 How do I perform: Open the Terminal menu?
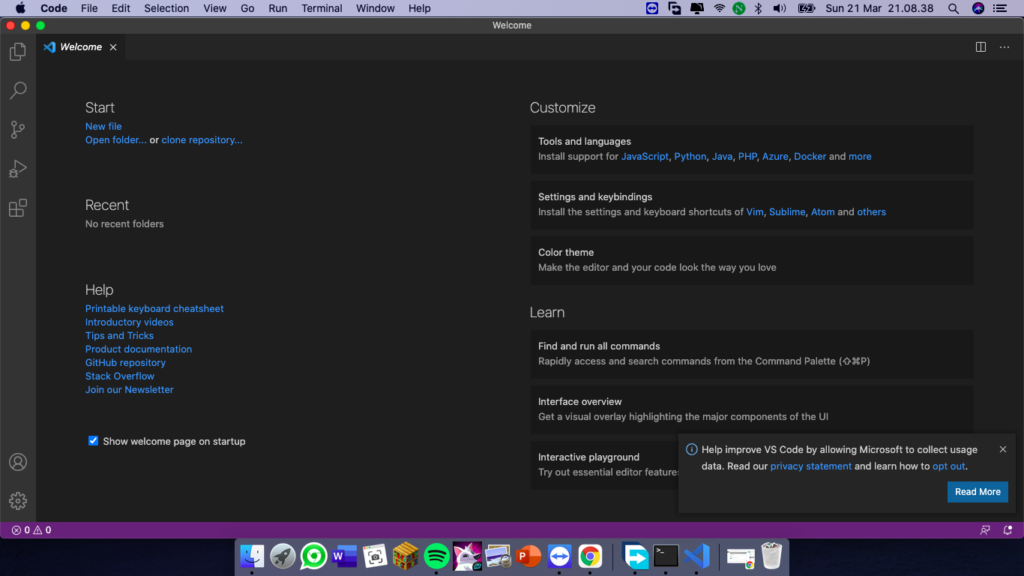[321, 8]
